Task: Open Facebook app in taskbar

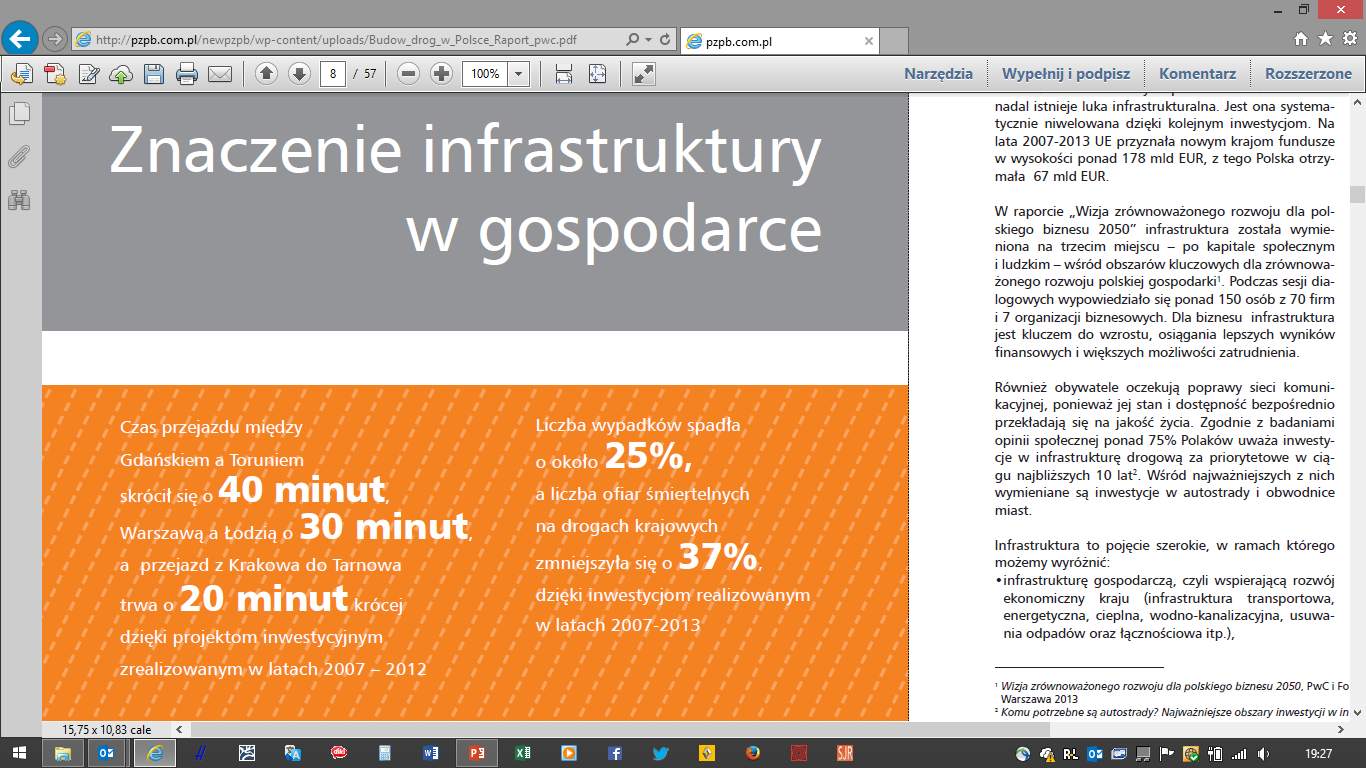Action: [x=615, y=753]
